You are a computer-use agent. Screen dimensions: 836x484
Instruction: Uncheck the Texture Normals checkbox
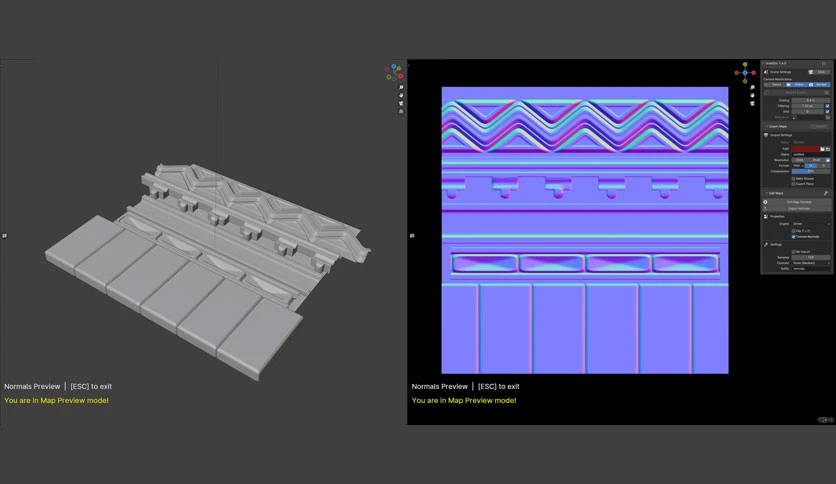pyautogui.click(x=793, y=237)
